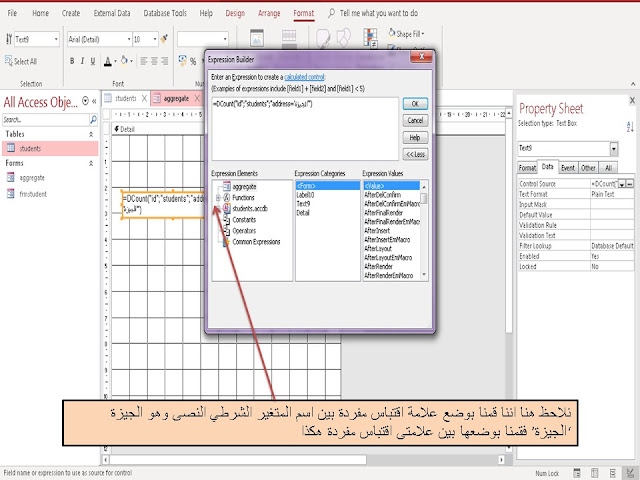Switch to the Arrange ribbon tab

[x=269, y=13]
